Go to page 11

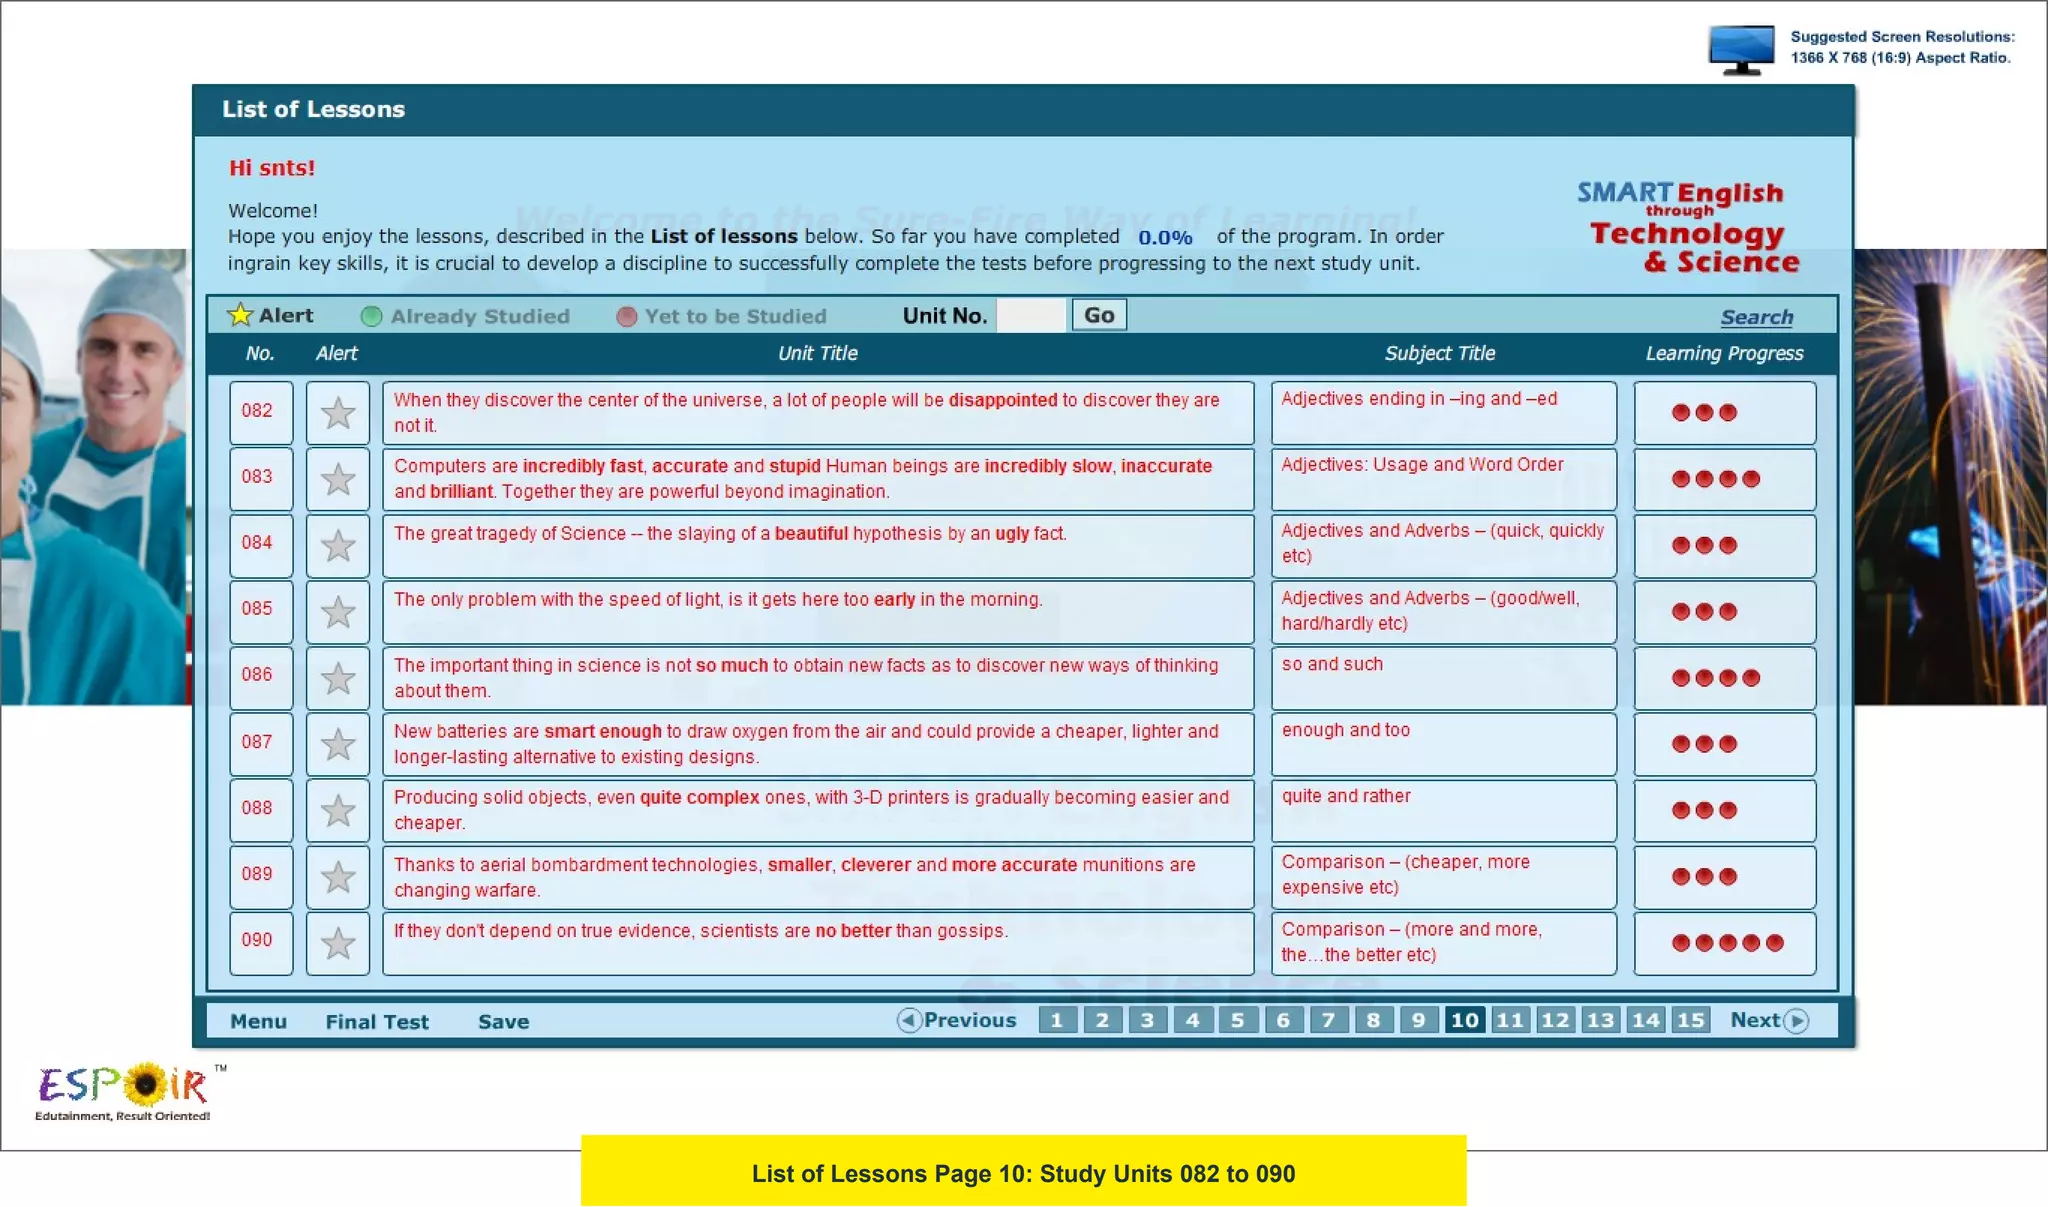click(1509, 1020)
